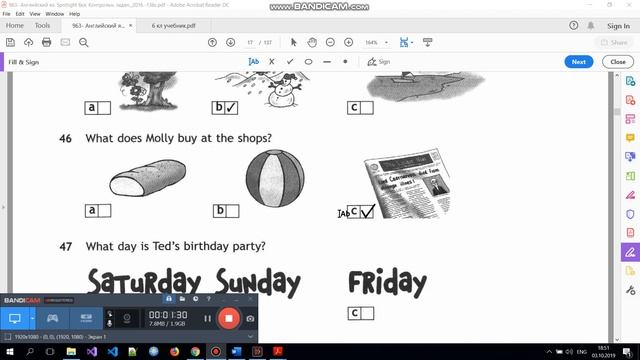Select the checkmark tool in Fill & Sign
640x360 pixels.
tap(290, 62)
